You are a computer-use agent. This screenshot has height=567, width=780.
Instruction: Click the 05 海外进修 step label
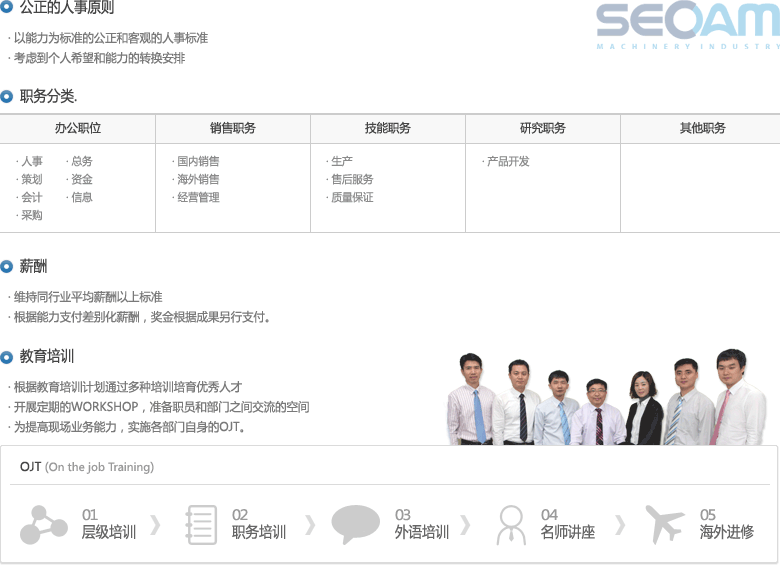tap(727, 525)
